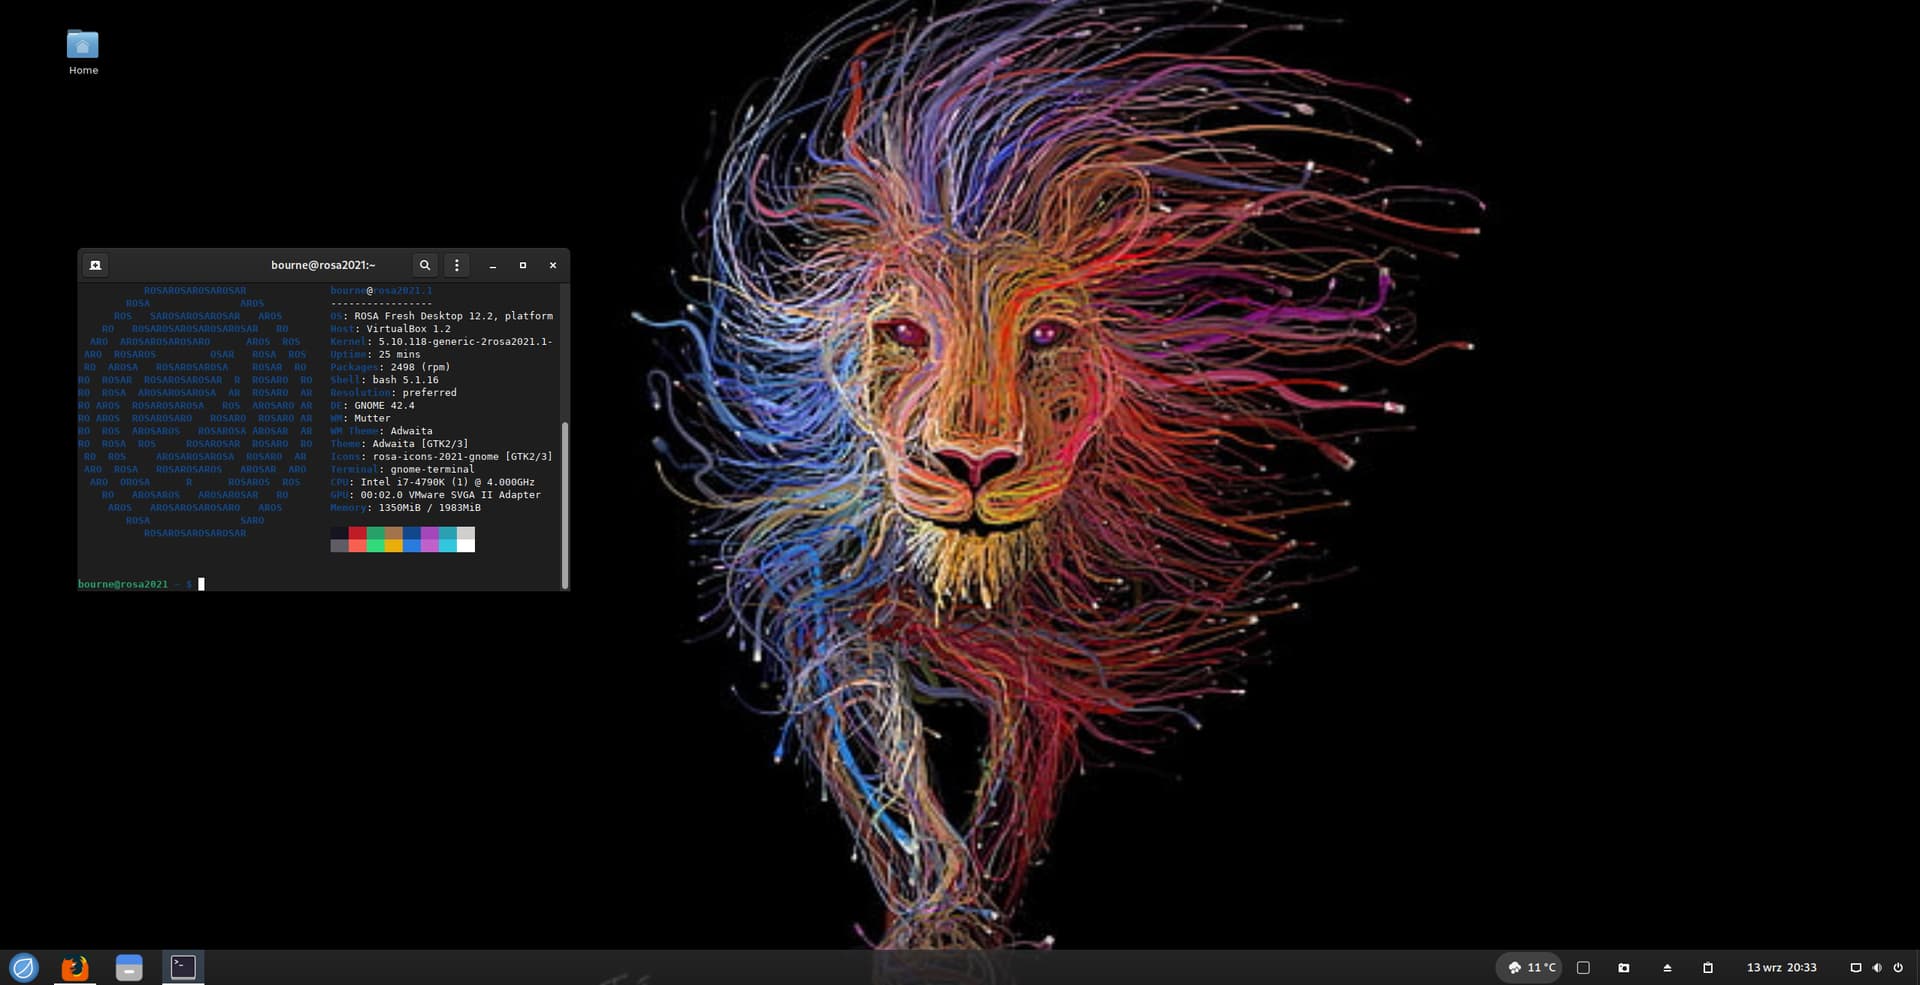Open the 11 °C weather indicator
The width and height of the screenshot is (1920, 985).
pyautogui.click(x=1532, y=967)
